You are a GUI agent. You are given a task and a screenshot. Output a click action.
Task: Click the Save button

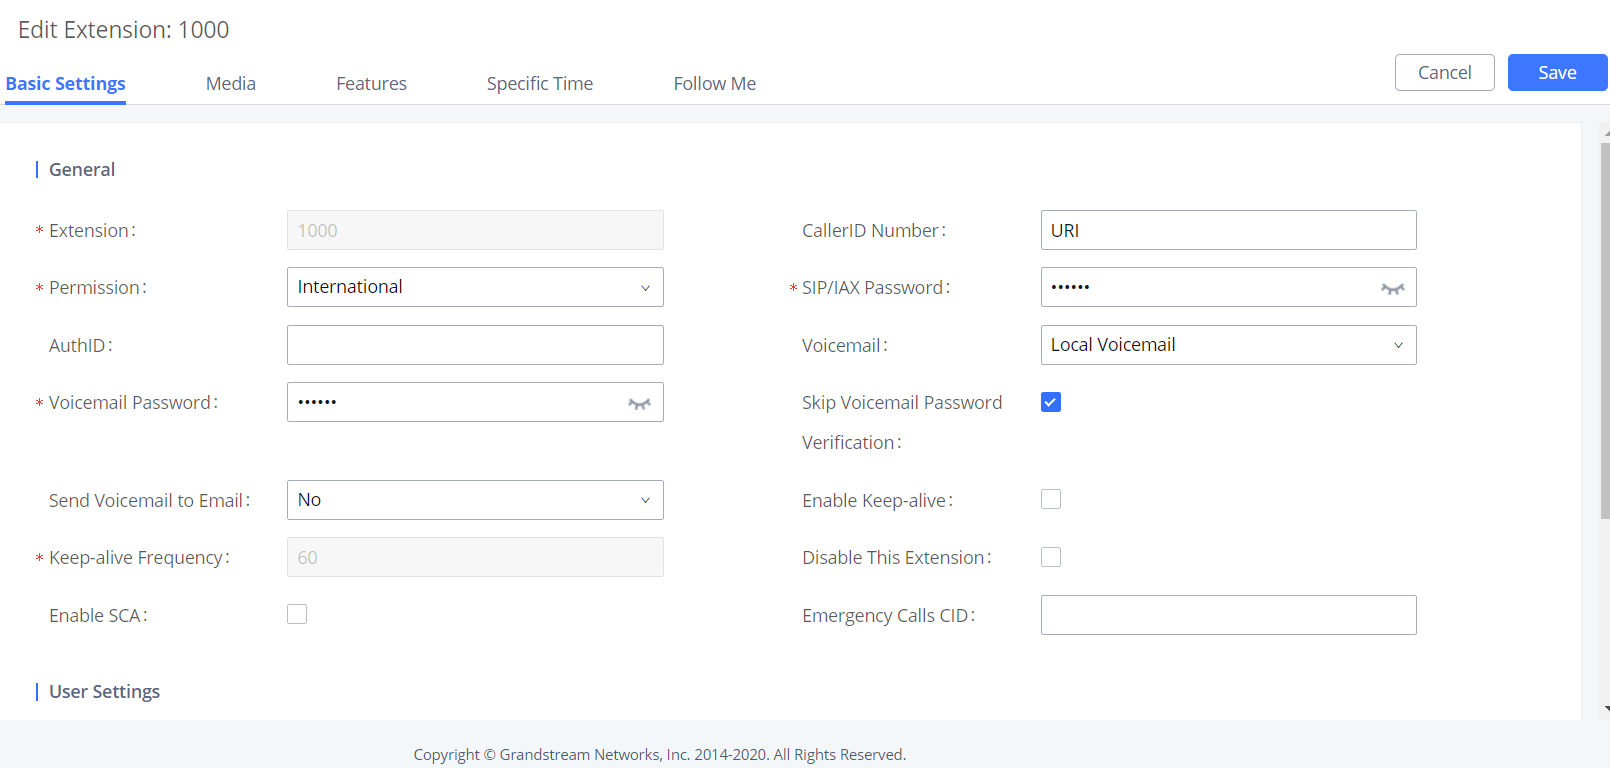click(x=1557, y=73)
